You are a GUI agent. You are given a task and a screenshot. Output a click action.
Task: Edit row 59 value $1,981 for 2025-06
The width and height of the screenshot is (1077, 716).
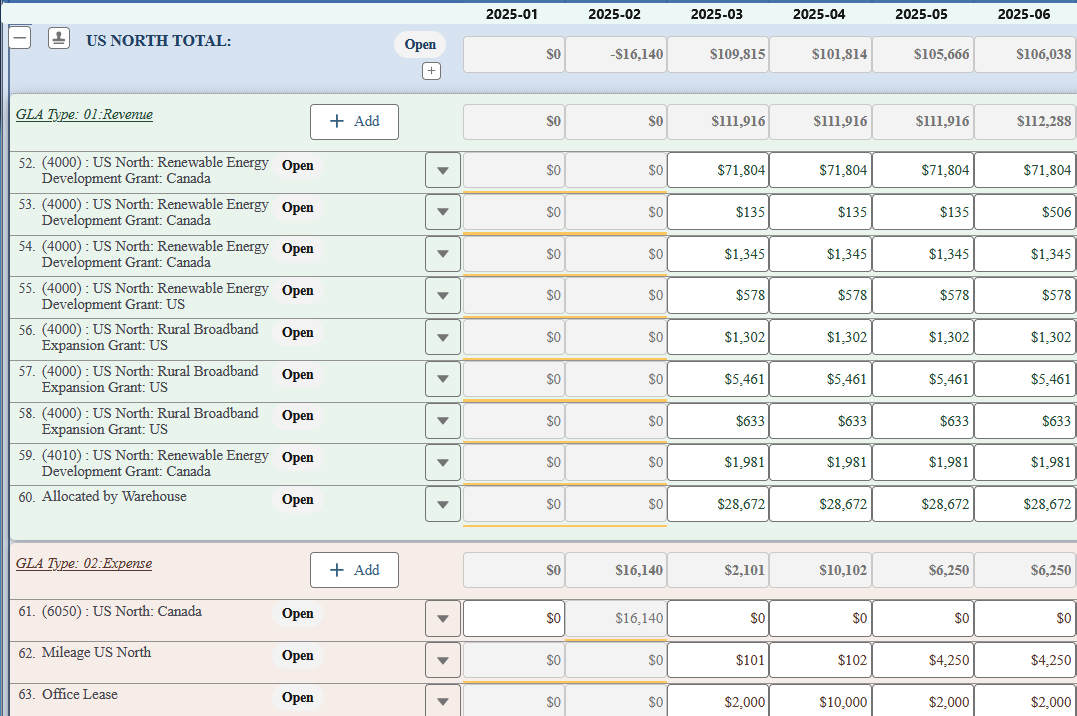point(1025,462)
